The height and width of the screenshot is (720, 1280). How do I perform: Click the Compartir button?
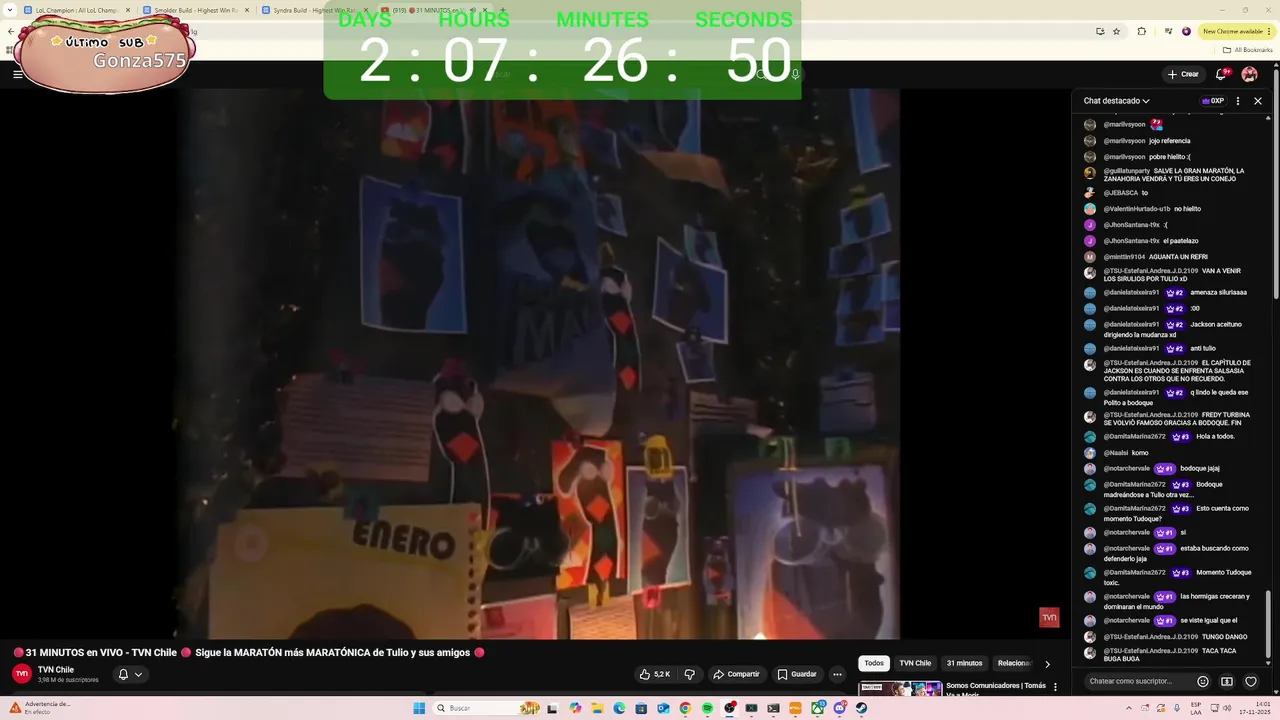[x=735, y=674]
